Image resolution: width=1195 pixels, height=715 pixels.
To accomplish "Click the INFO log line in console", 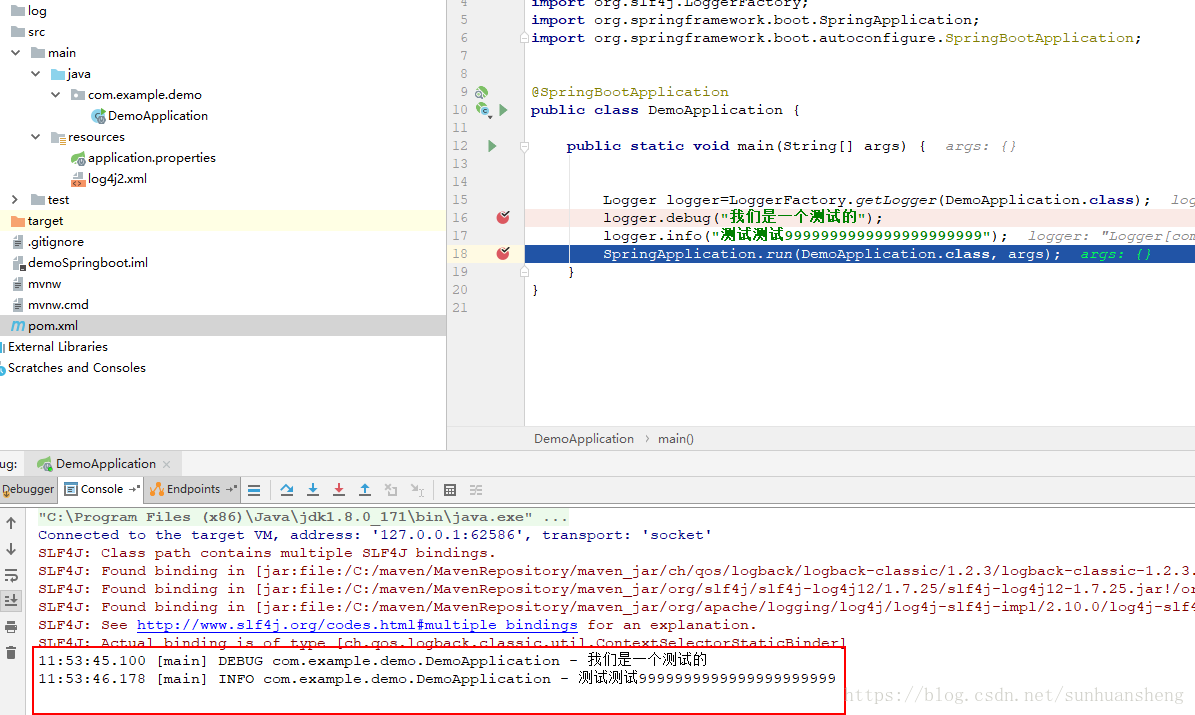I will click(x=437, y=678).
